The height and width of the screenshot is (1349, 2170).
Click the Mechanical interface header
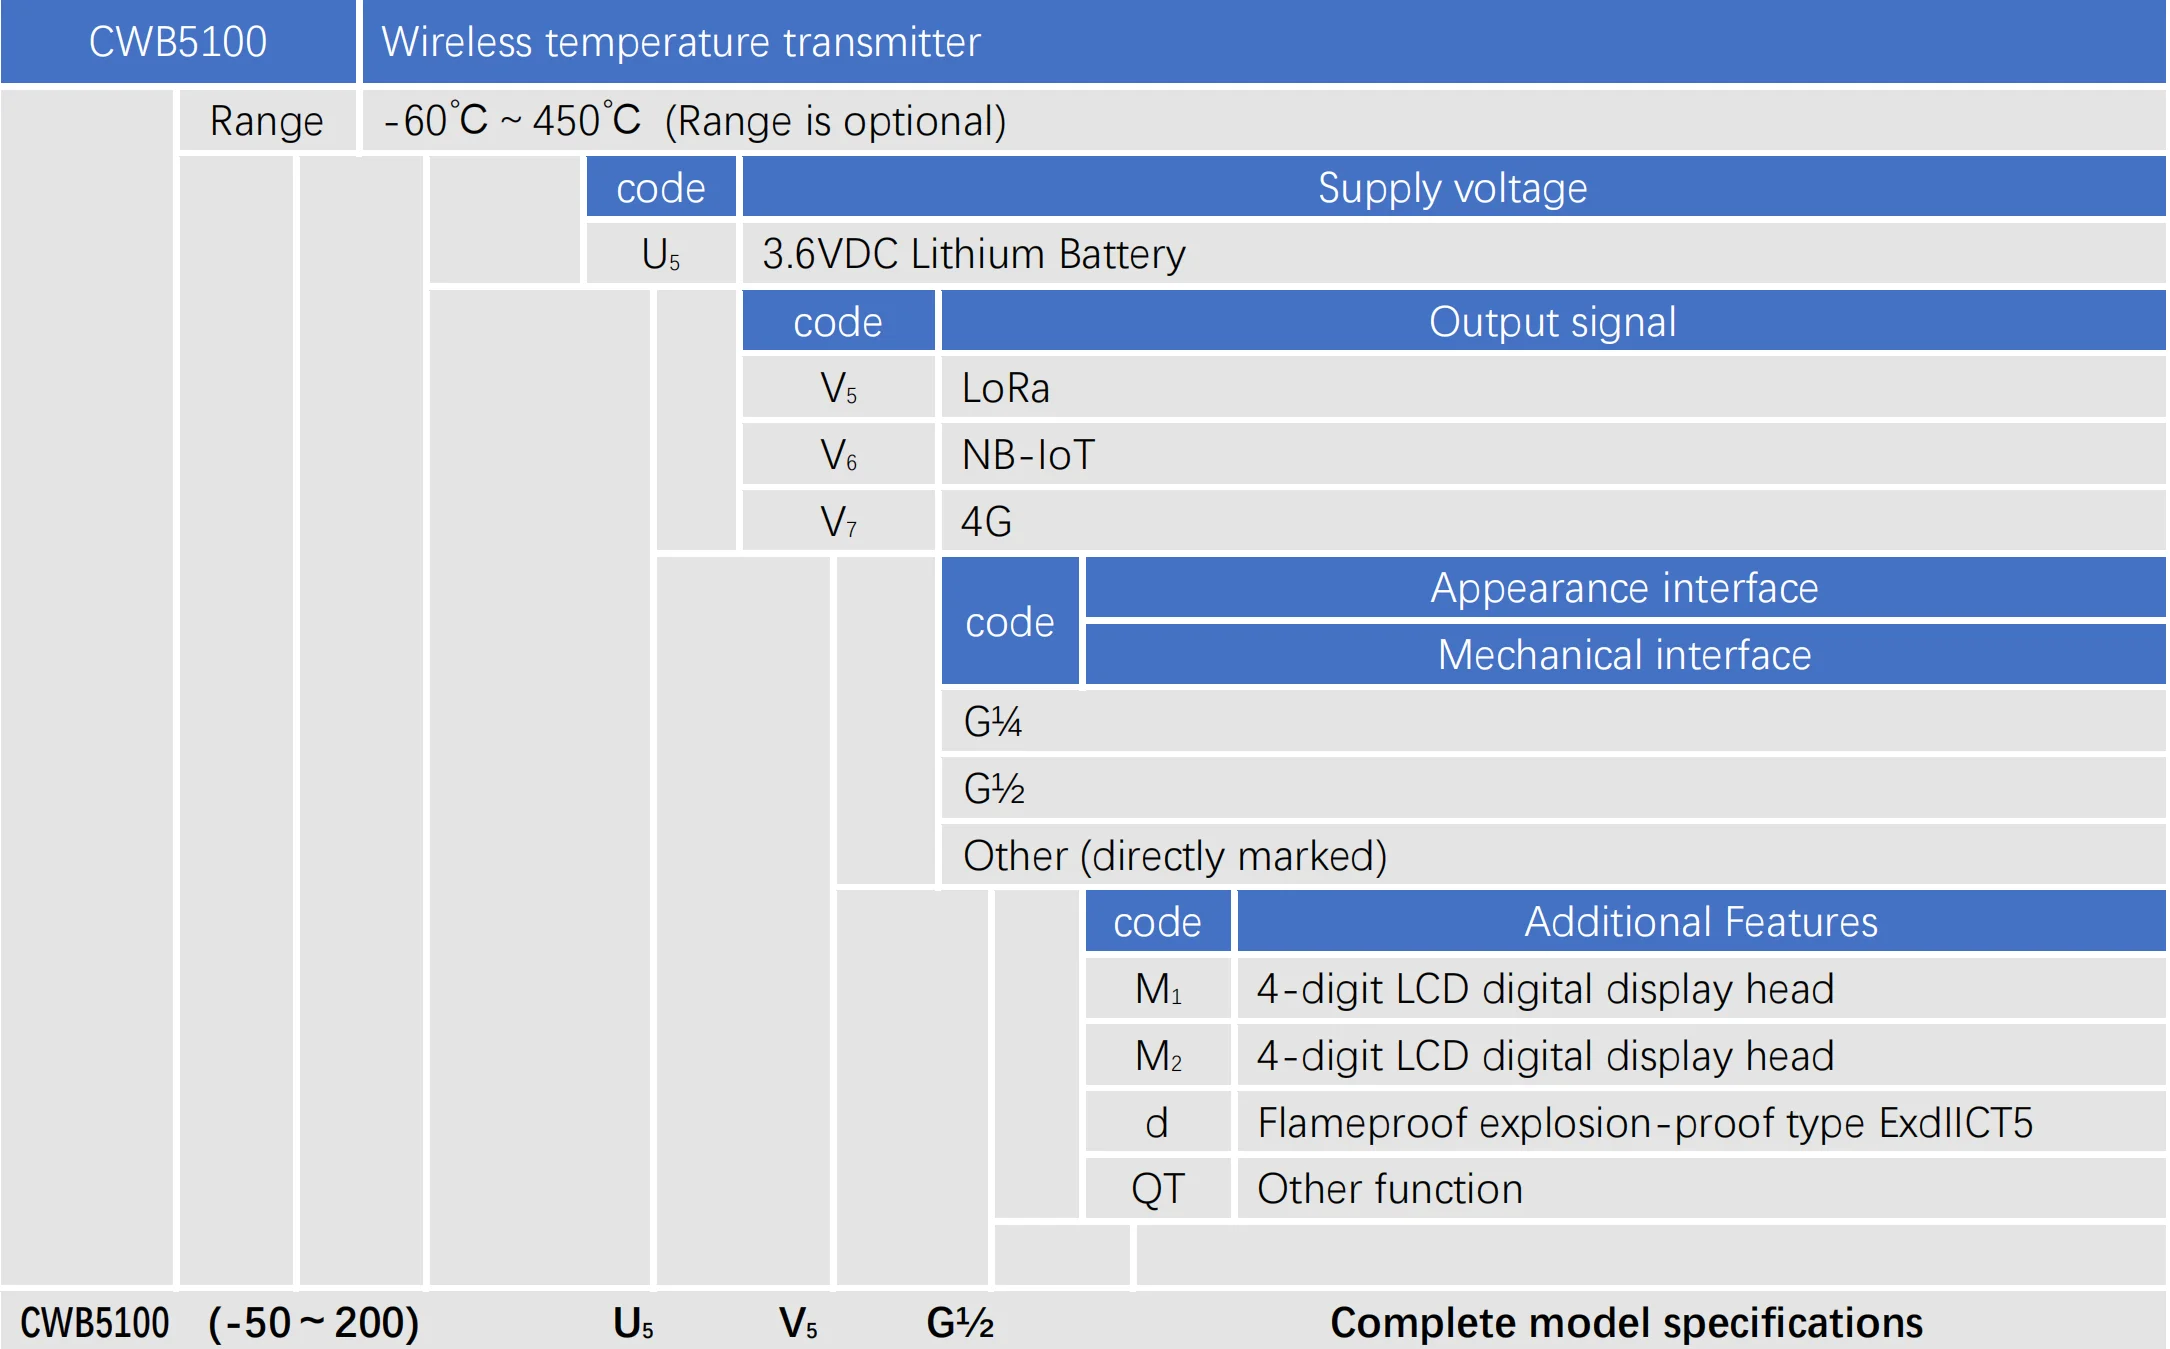(1624, 655)
